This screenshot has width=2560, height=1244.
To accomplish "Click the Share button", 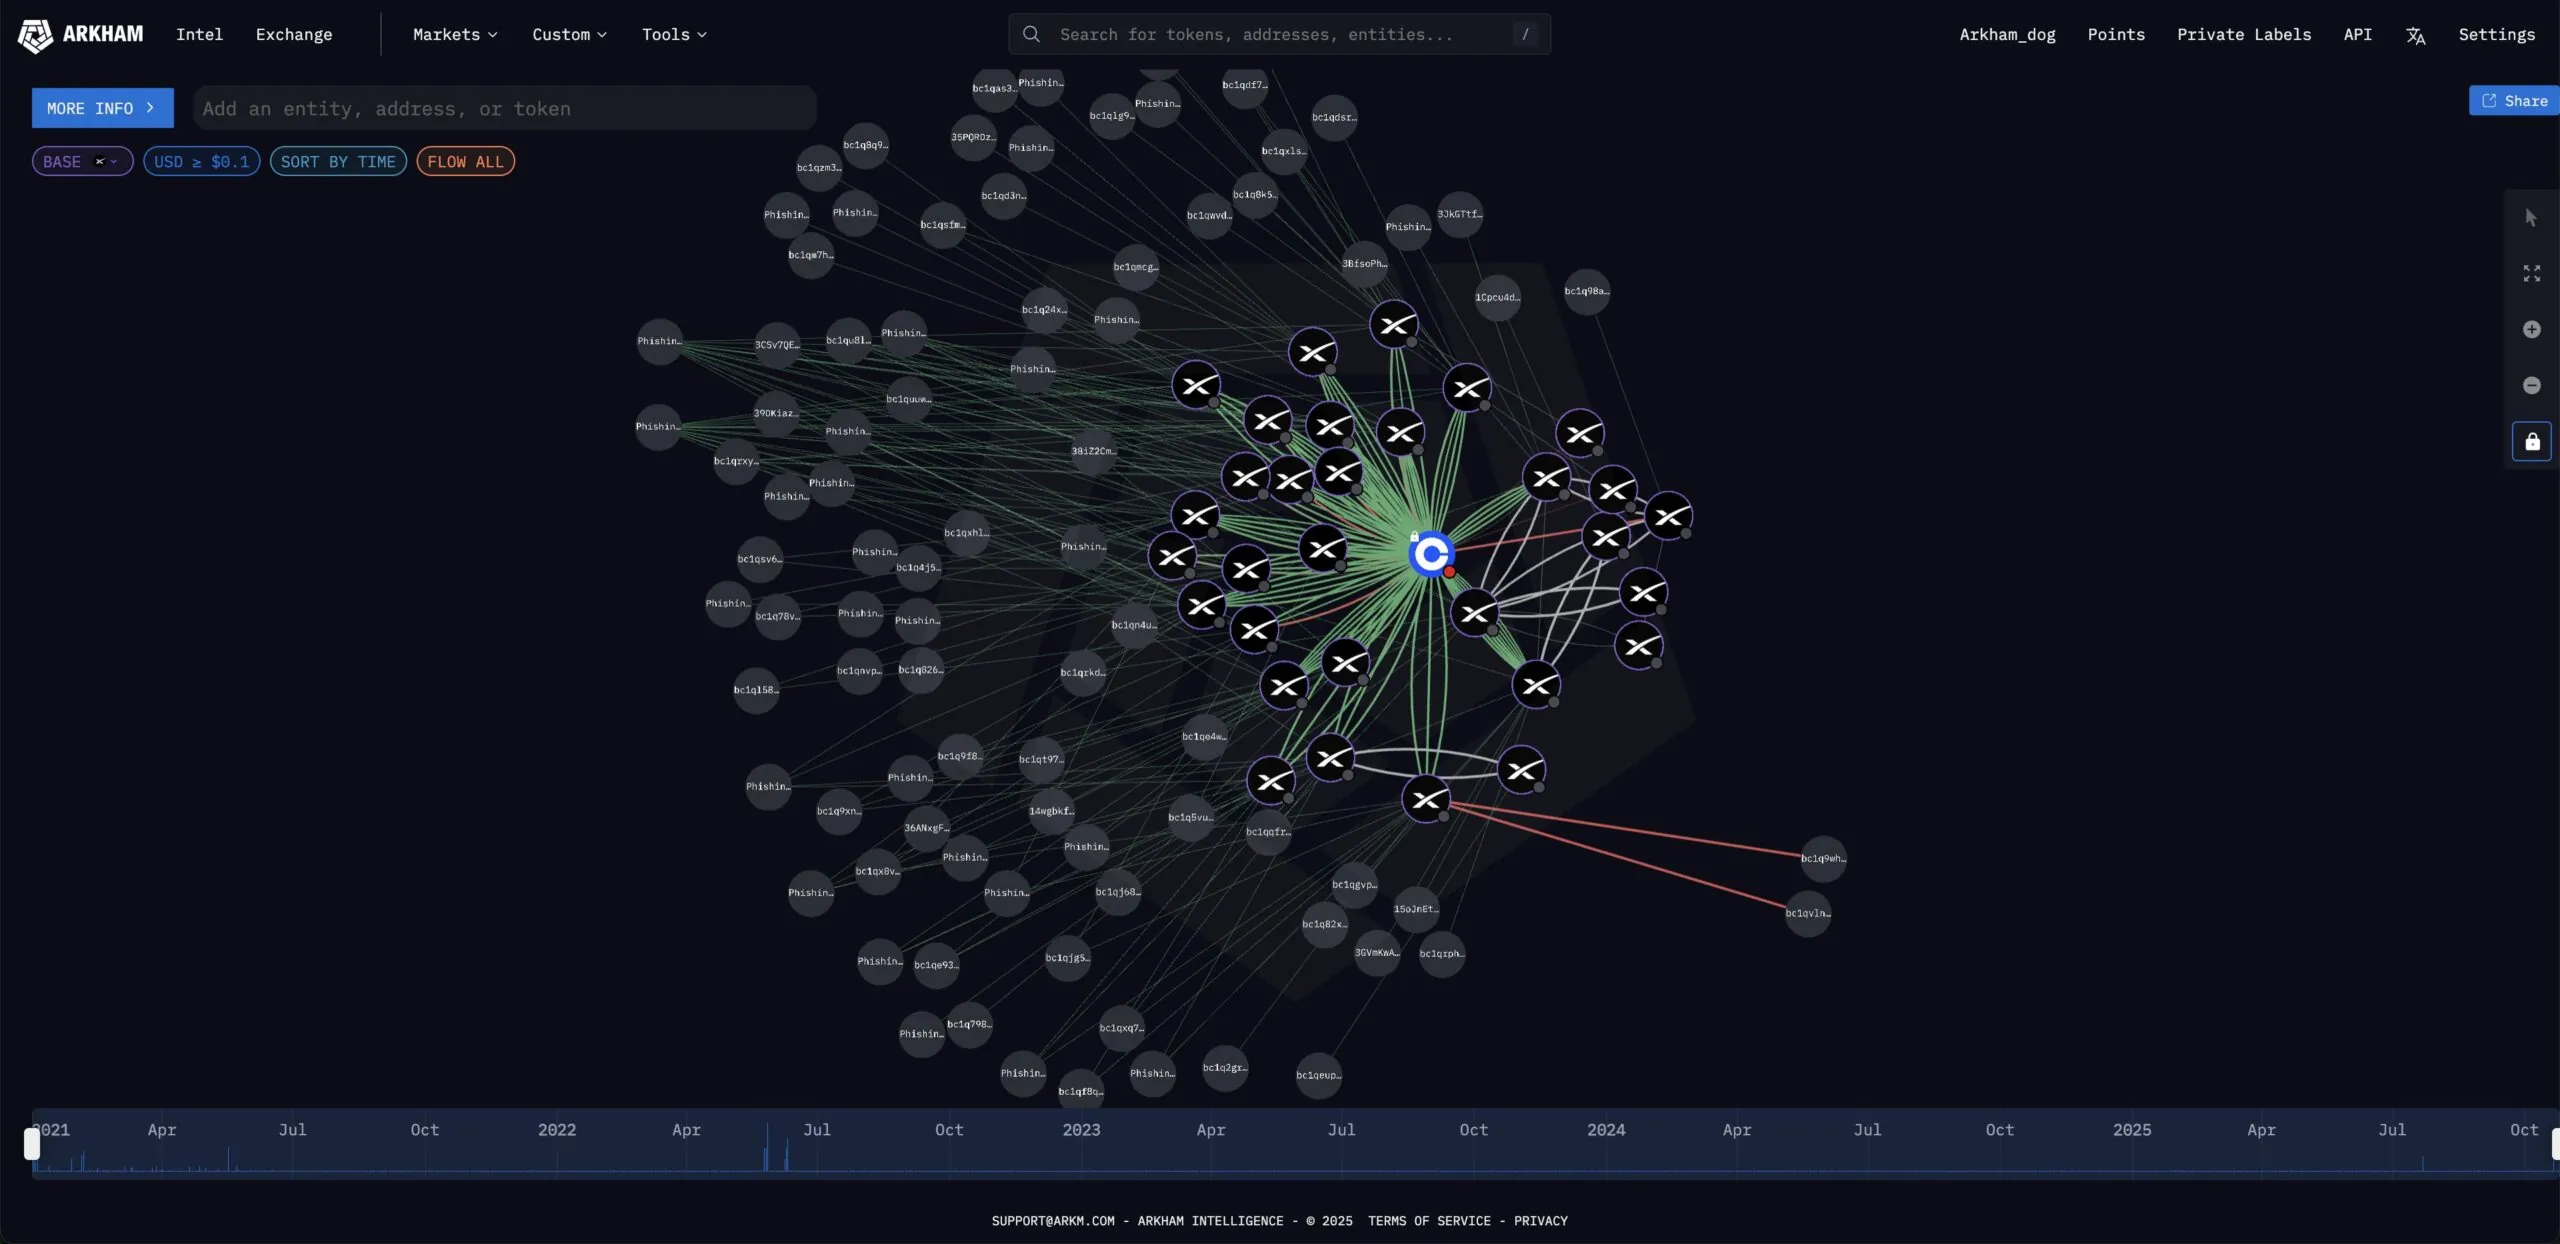I will point(2513,101).
